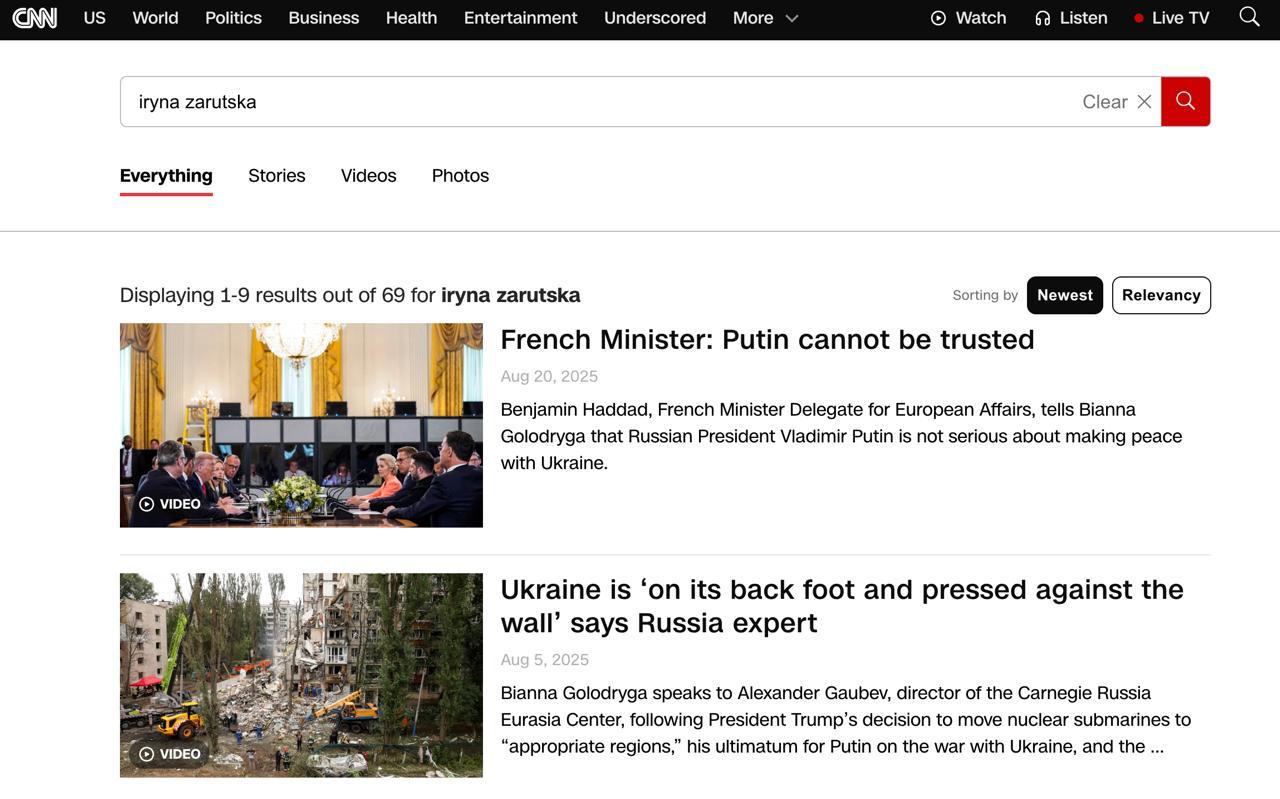Open search via header magnifying glass
Image resolution: width=1280 pixels, height=799 pixels.
click(x=1249, y=17)
